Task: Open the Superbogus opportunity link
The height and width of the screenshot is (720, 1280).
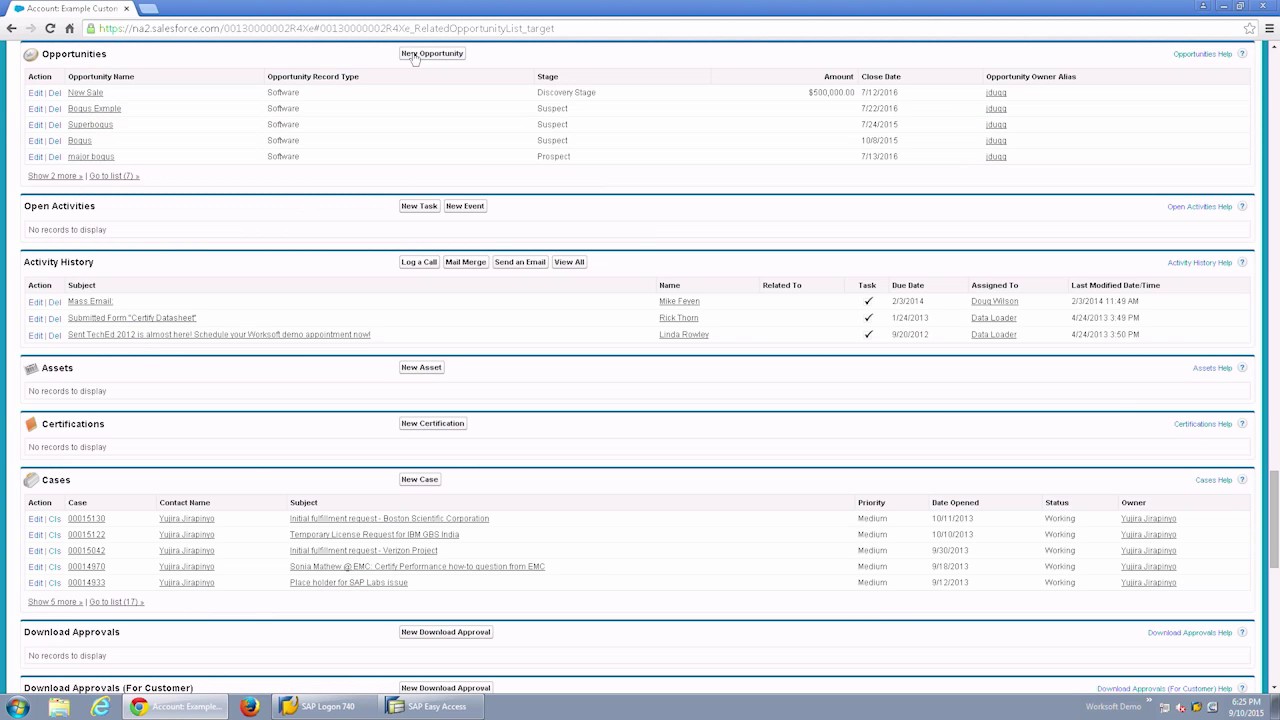Action: tap(90, 125)
